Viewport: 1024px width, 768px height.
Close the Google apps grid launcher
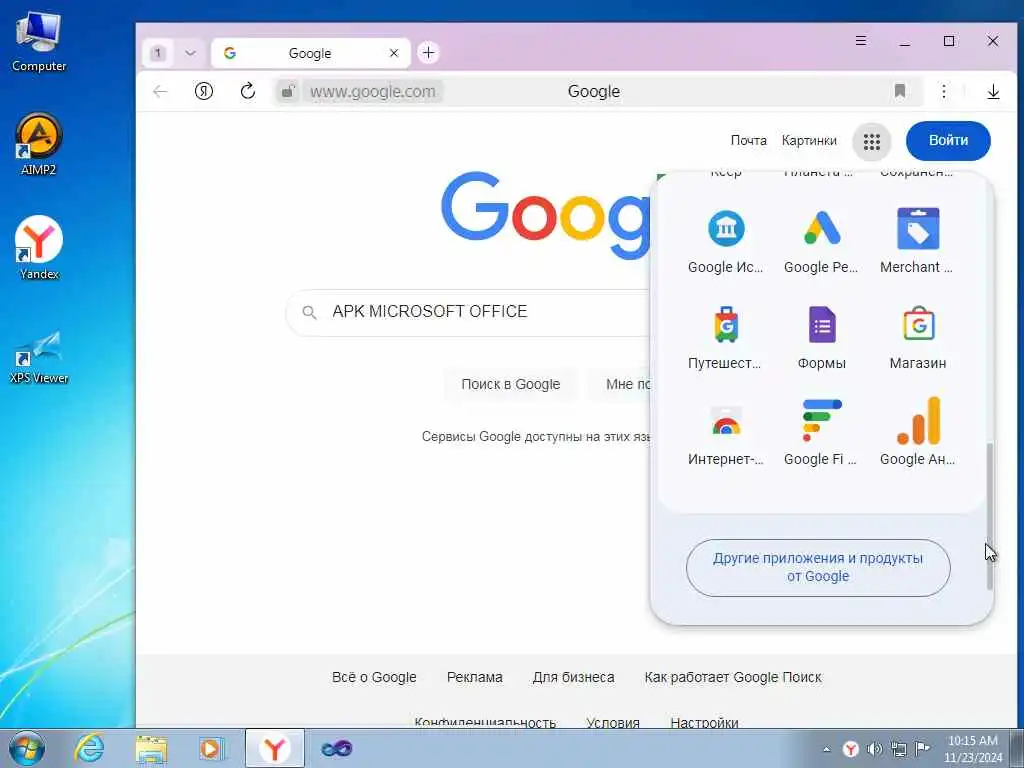871,141
